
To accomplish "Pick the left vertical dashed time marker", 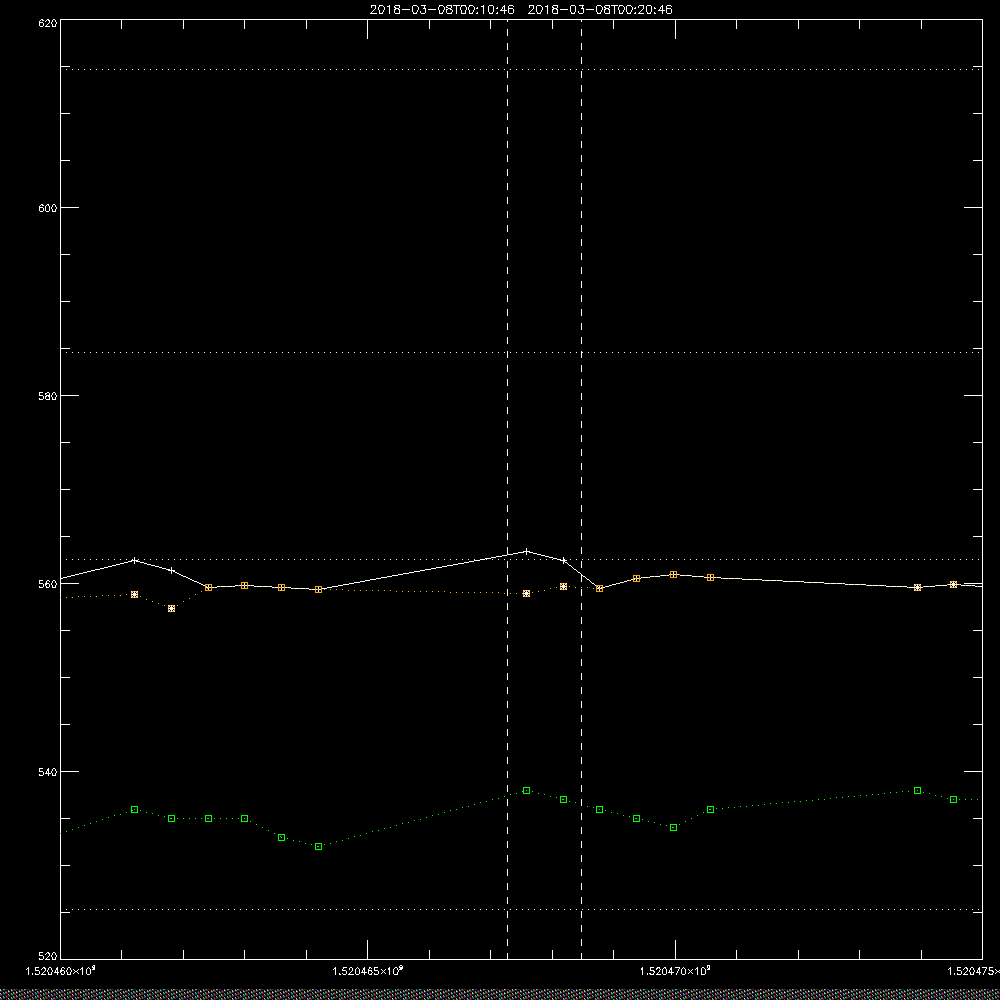I will coord(508,489).
